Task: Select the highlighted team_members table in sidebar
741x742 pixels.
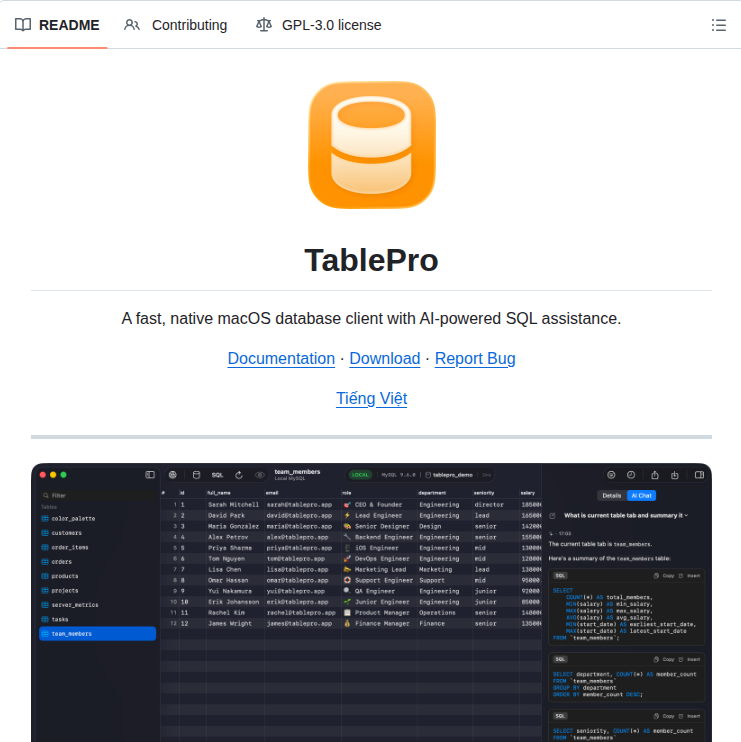Action: coord(97,634)
